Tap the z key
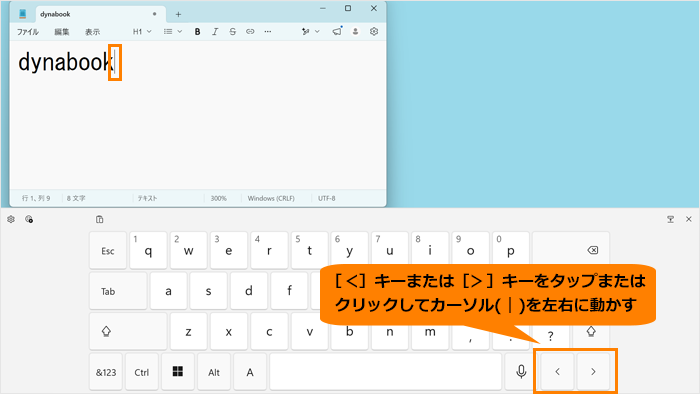The image size is (700, 394). click(188, 332)
